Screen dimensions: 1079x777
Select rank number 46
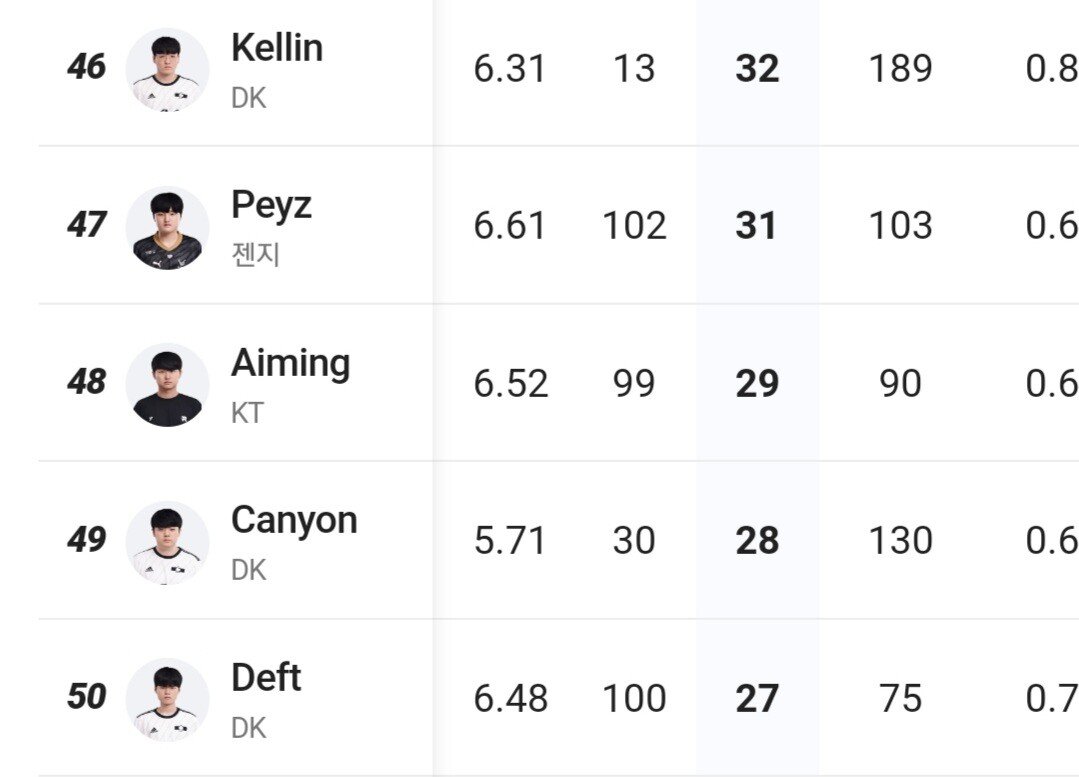[x=86, y=67]
